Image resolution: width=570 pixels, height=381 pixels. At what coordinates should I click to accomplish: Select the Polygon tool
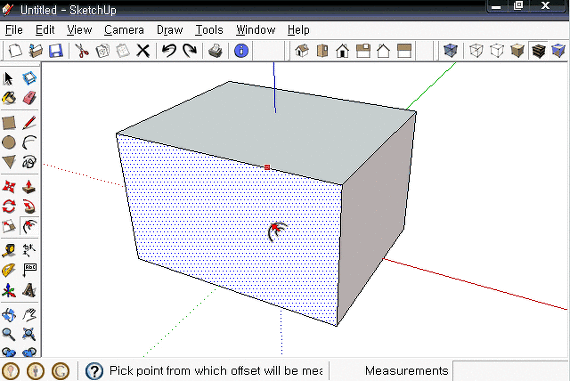pos(9,162)
